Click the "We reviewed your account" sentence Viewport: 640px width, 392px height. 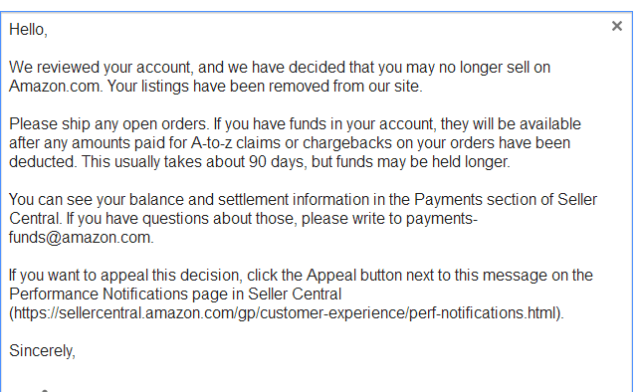pyautogui.click(x=280, y=77)
